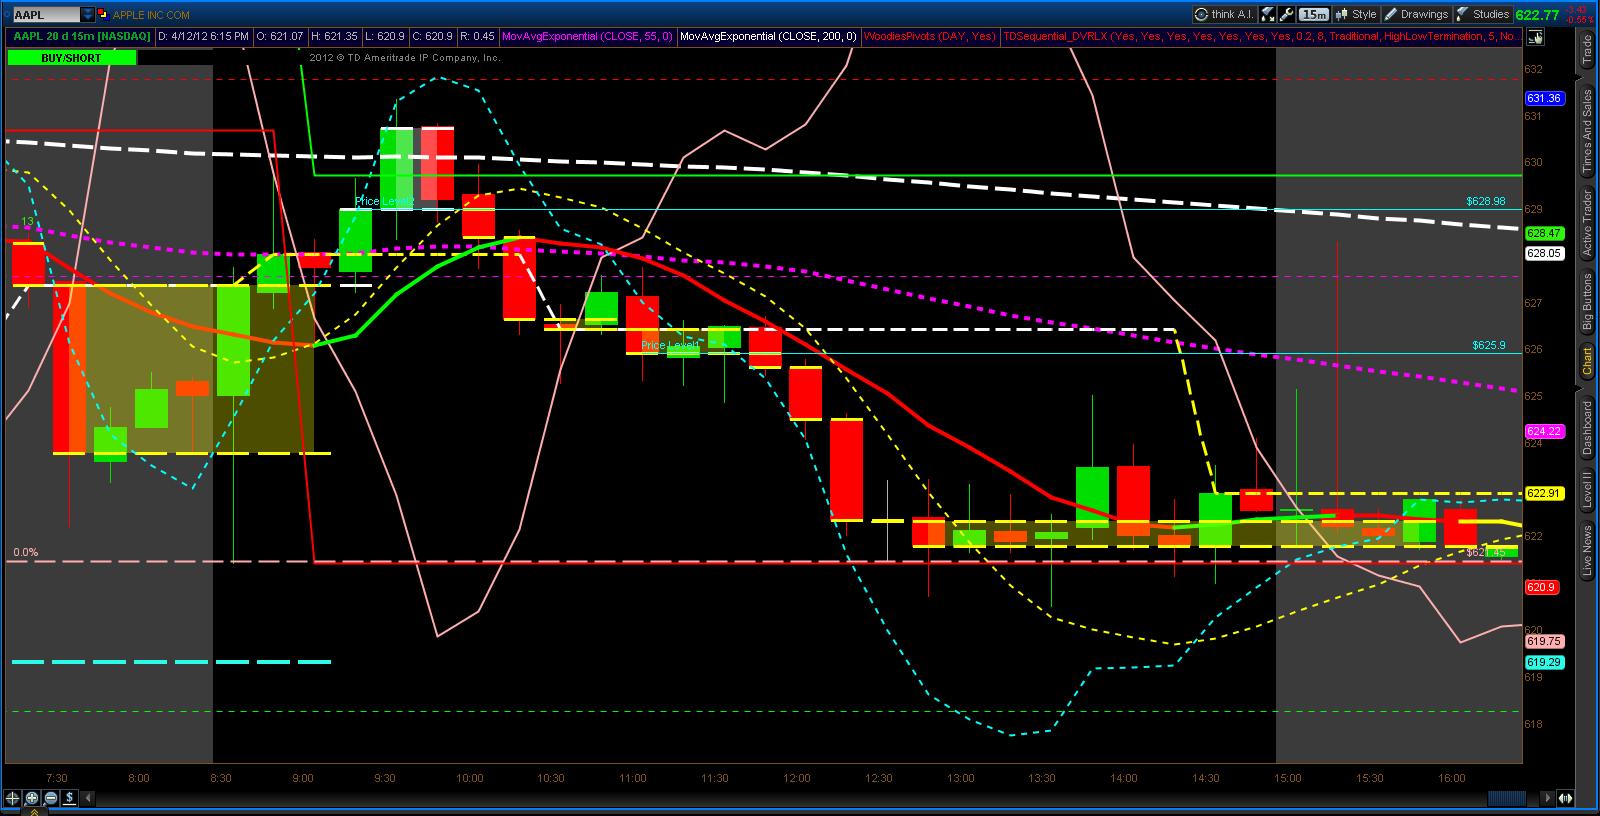Click the dollar price scale icon
Viewport: 1600px width, 816px height.
point(70,798)
